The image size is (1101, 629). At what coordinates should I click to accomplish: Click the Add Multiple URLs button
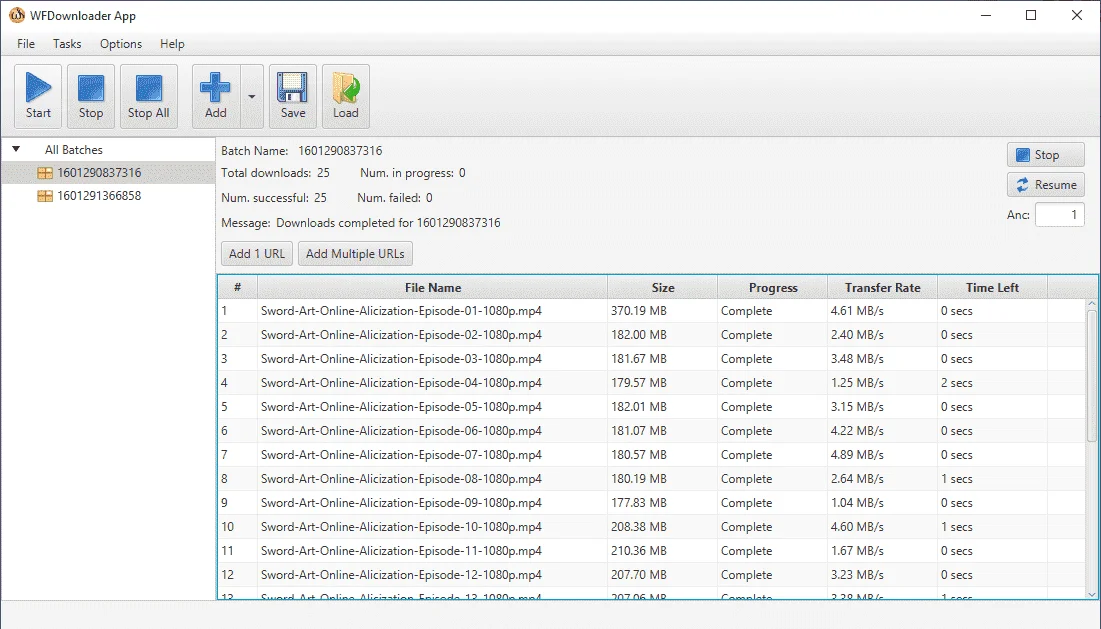point(355,253)
